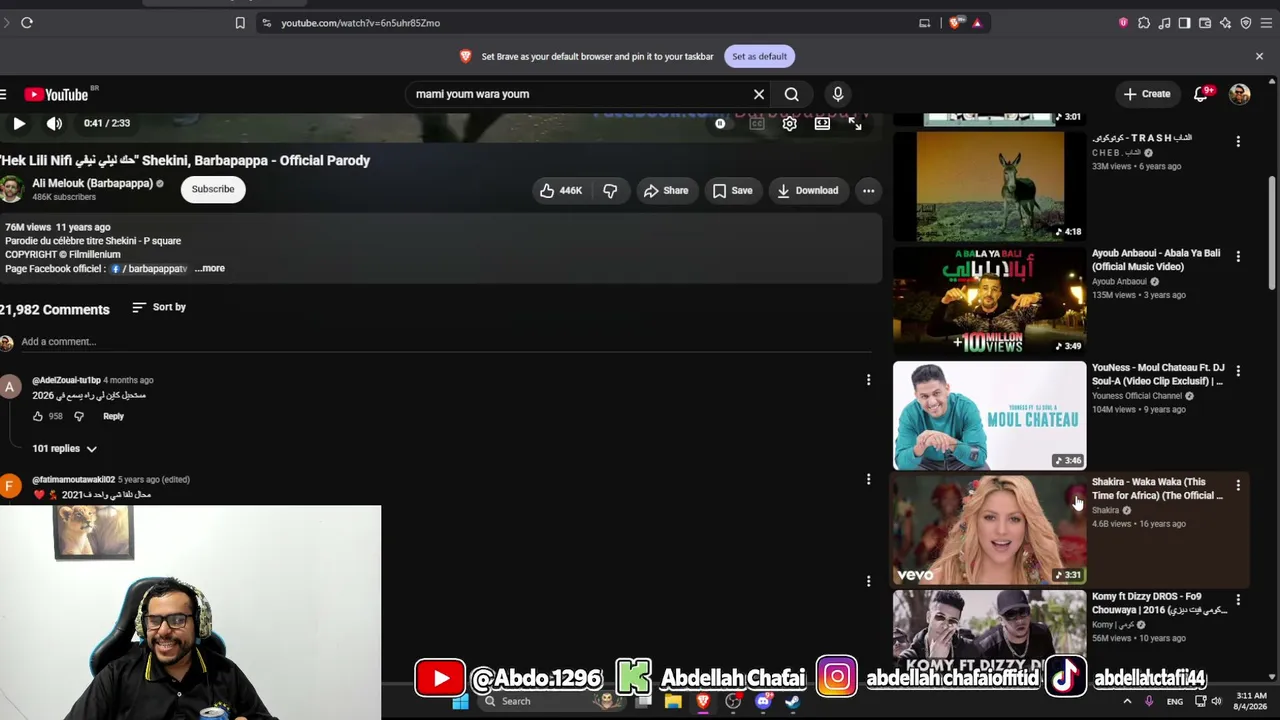Toggle subtitles with the CC button
The height and width of the screenshot is (720, 1280).
pos(757,124)
